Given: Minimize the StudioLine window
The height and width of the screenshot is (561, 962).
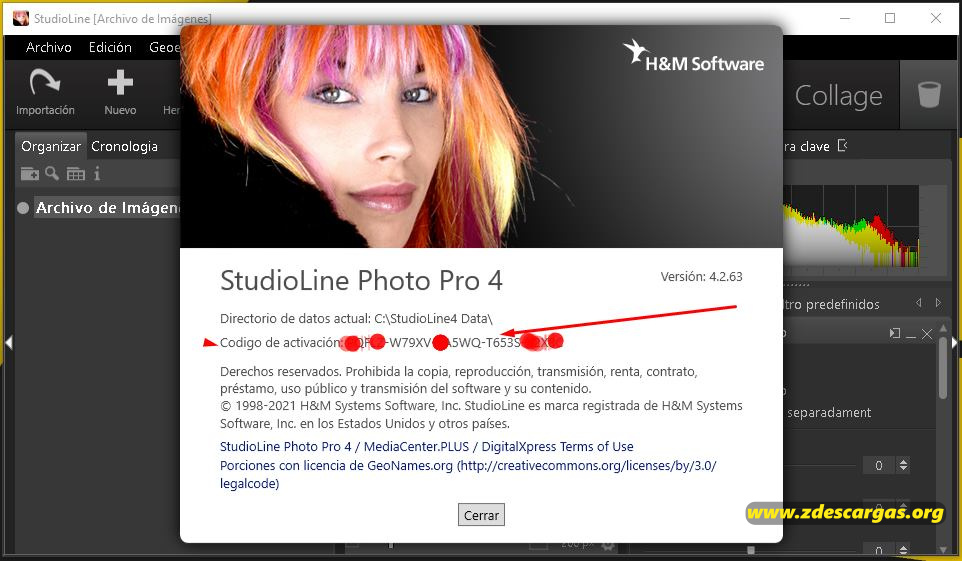Looking at the screenshot, I should click(845, 18).
